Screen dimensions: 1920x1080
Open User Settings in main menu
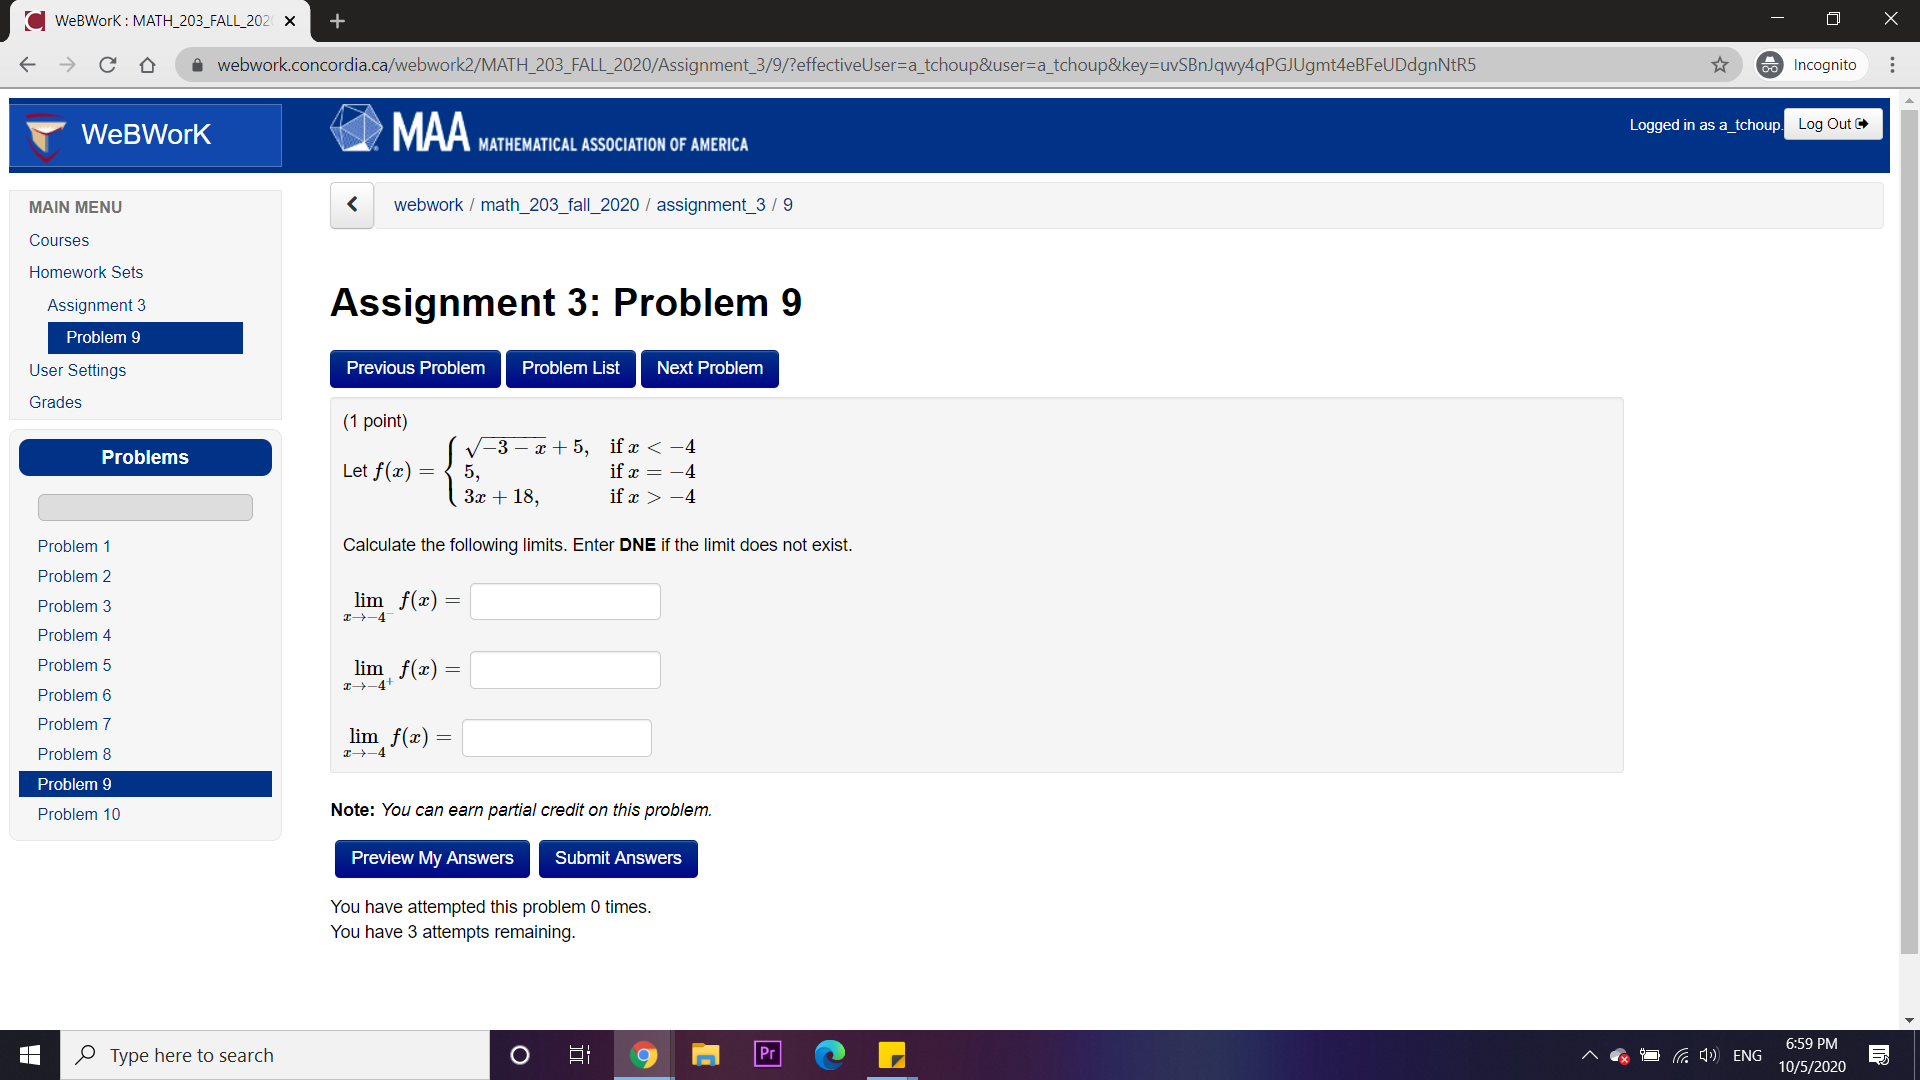point(78,370)
